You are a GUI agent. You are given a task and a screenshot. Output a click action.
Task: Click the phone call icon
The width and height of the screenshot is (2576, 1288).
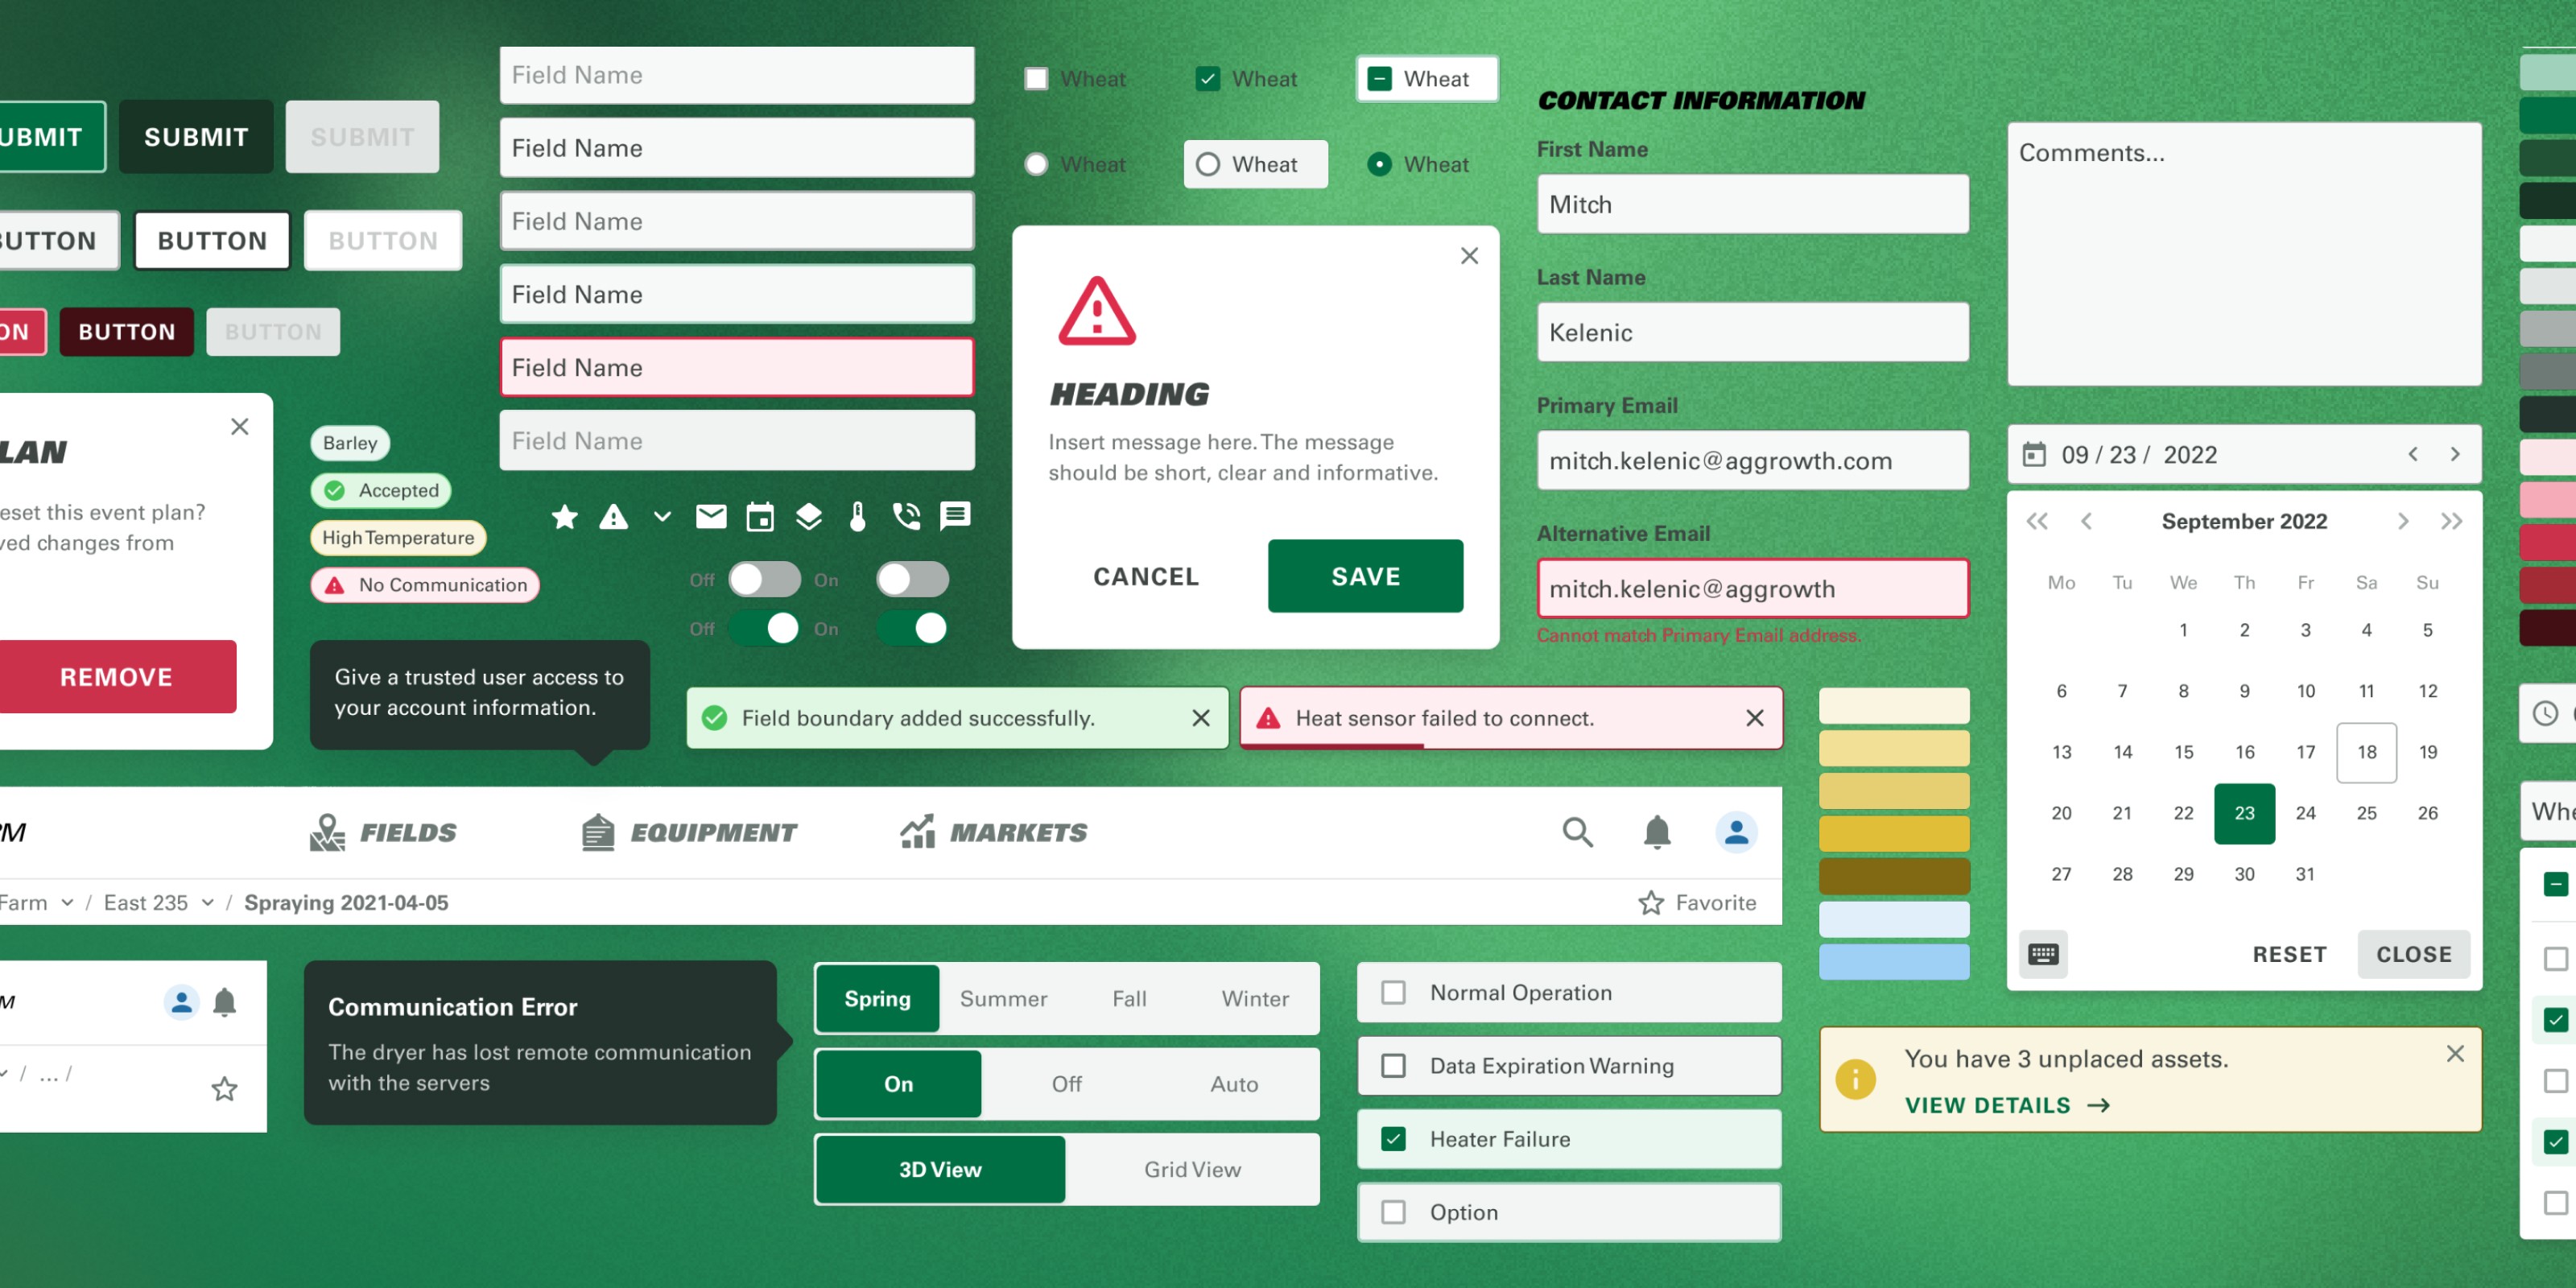click(x=906, y=517)
